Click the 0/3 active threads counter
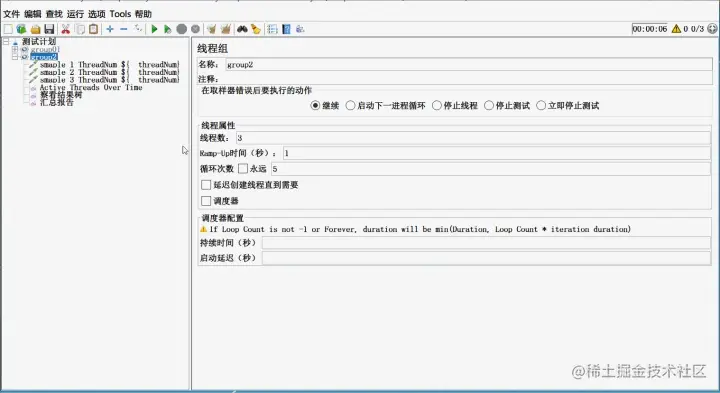Image resolution: width=720 pixels, height=393 pixels. point(697,28)
